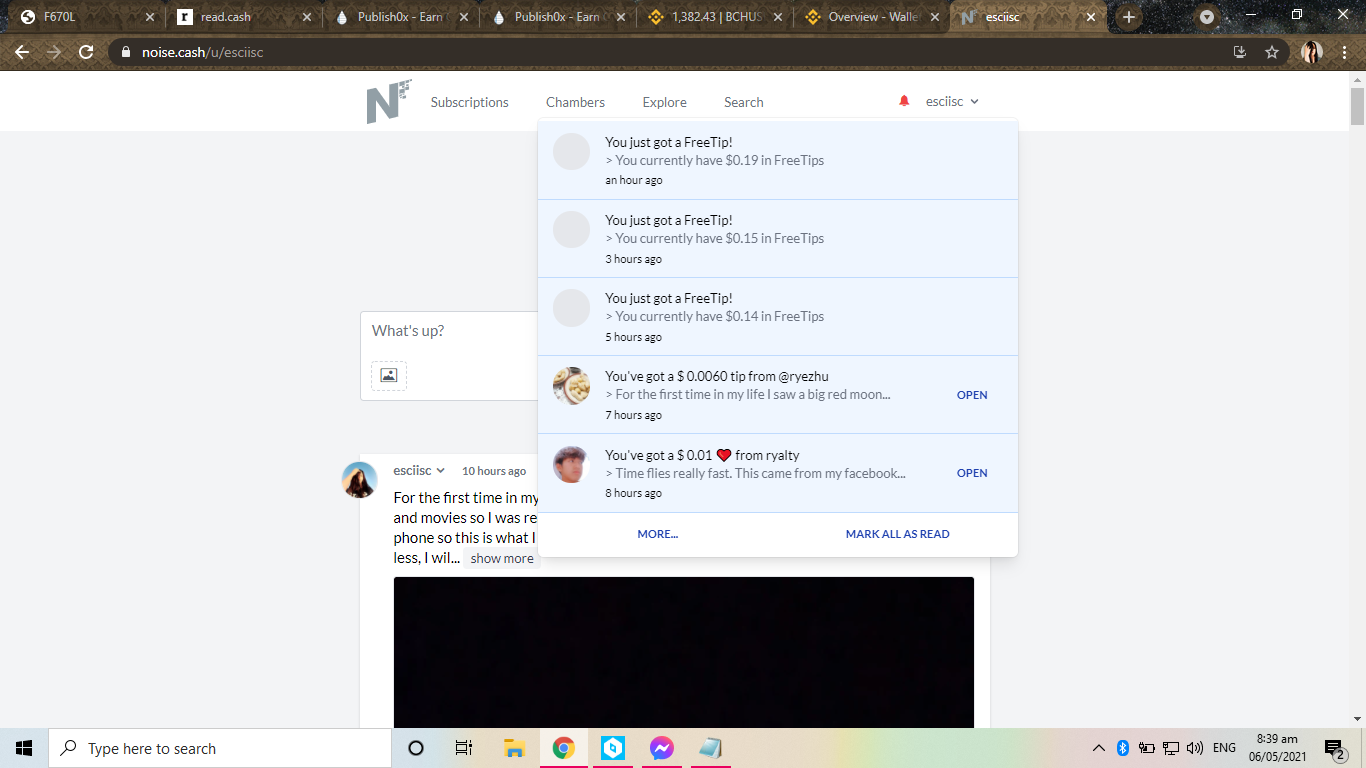The image size is (1366, 768).
Task: Reload the current page
Action: point(86,52)
